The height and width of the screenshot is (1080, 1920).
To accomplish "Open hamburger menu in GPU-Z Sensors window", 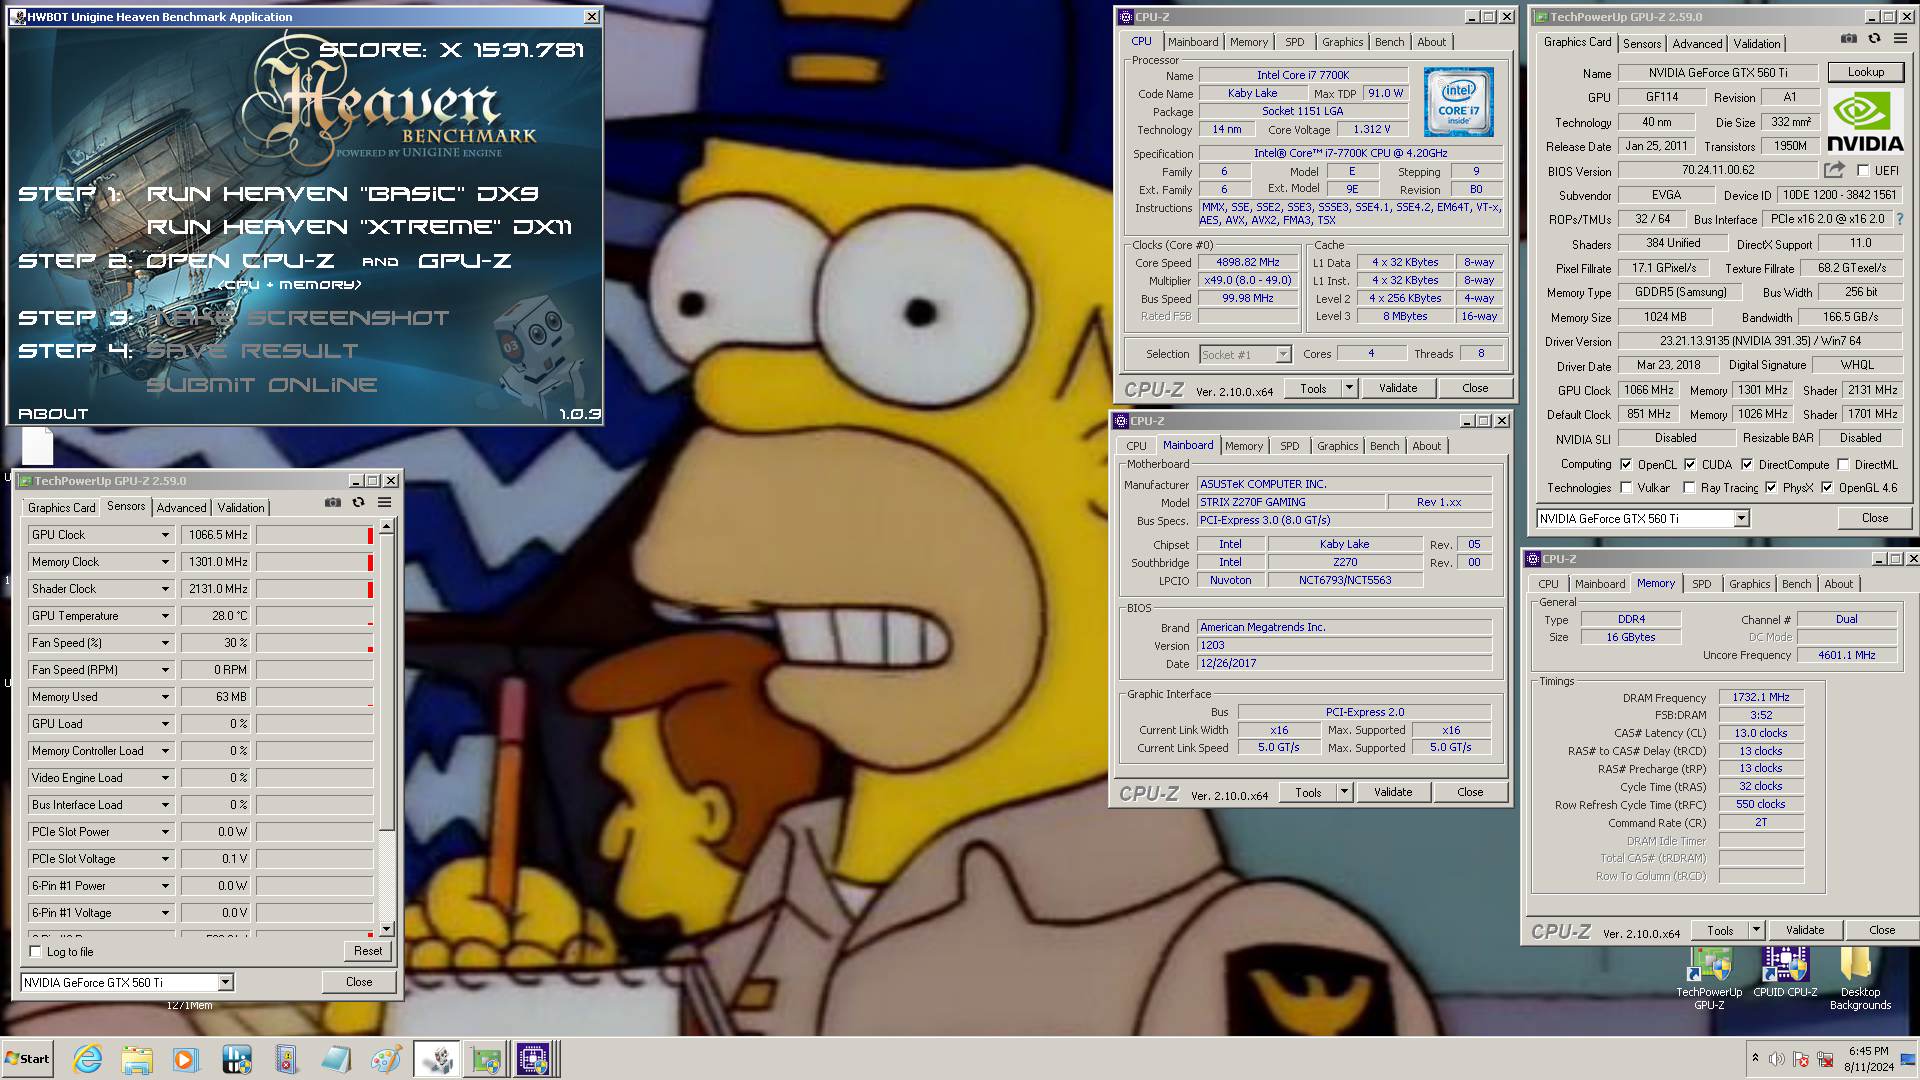I will [385, 503].
